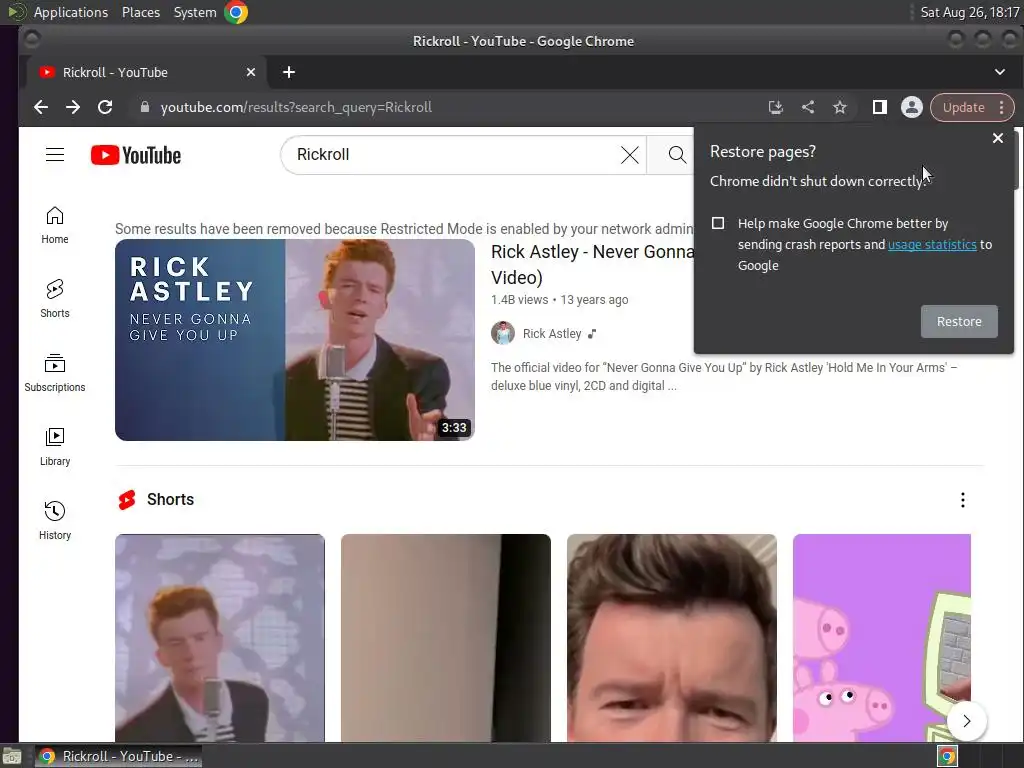Viewport: 1024px width, 768px height.
Task: Open the Chrome profile avatar menu
Action: coord(912,107)
